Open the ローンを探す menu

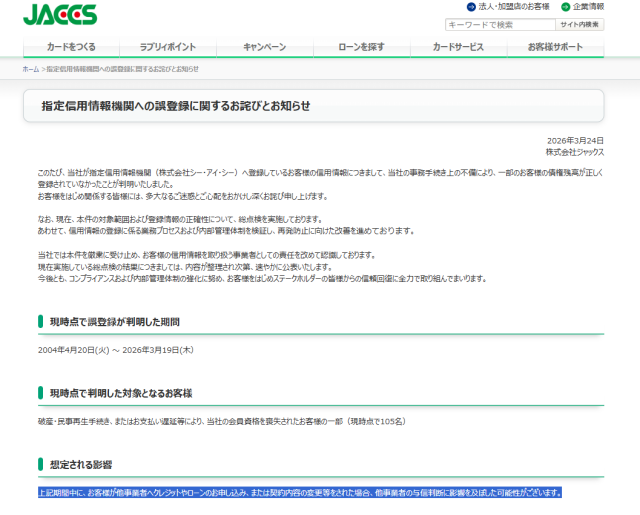point(361,47)
